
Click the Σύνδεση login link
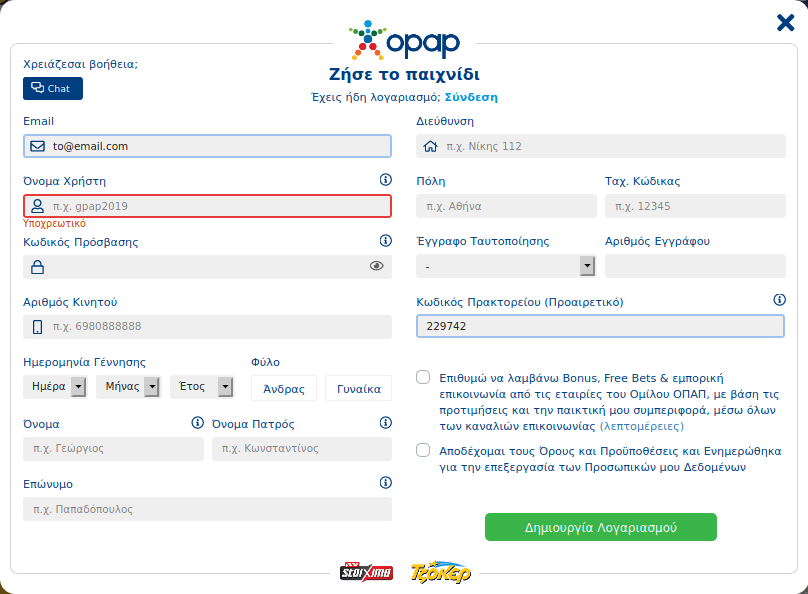[x=471, y=97]
